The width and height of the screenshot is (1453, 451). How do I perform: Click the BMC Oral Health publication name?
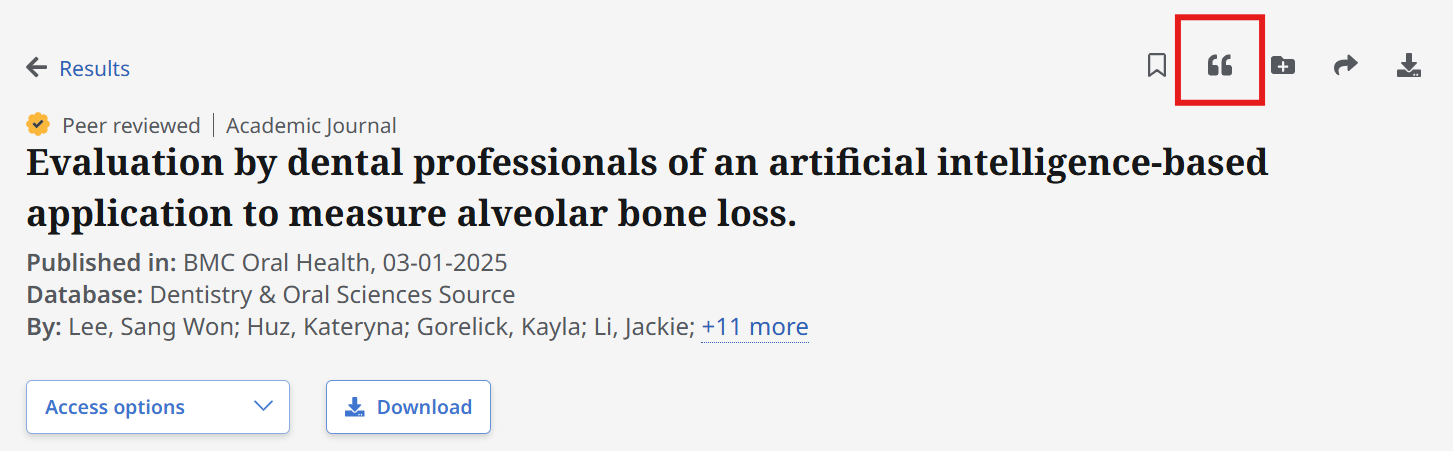tap(276, 263)
